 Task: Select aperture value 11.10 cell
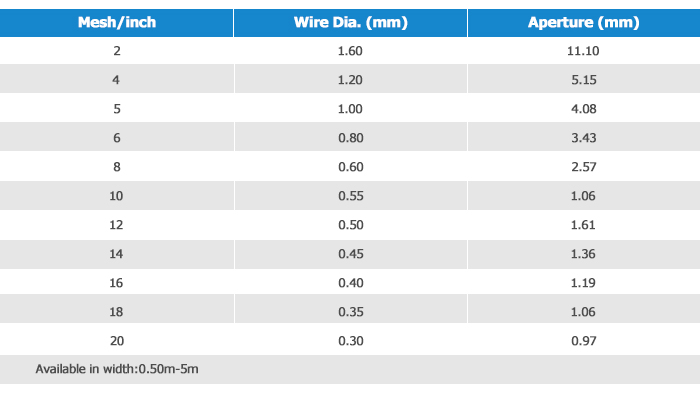click(584, 50)
